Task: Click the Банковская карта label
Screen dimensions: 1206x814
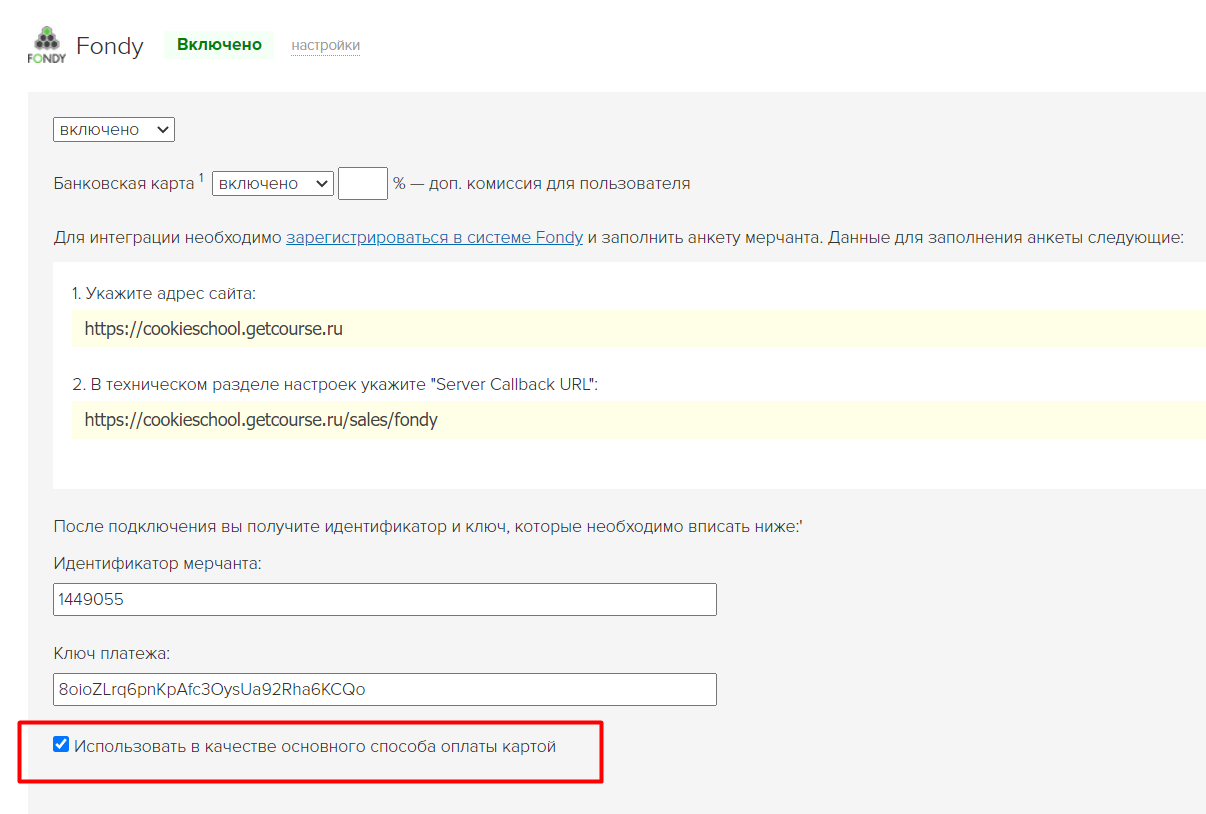Action: click(124, 184)
